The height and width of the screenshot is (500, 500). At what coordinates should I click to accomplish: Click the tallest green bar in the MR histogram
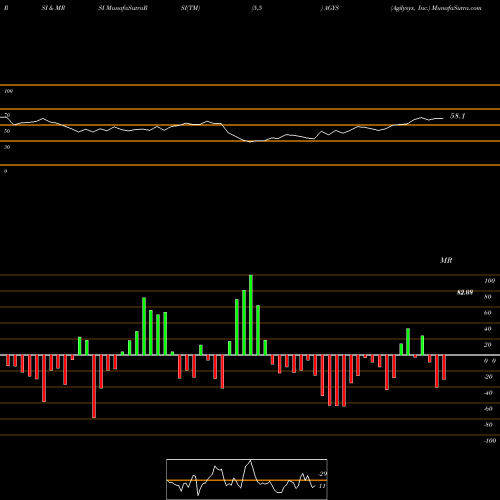(x=251, y=315)
